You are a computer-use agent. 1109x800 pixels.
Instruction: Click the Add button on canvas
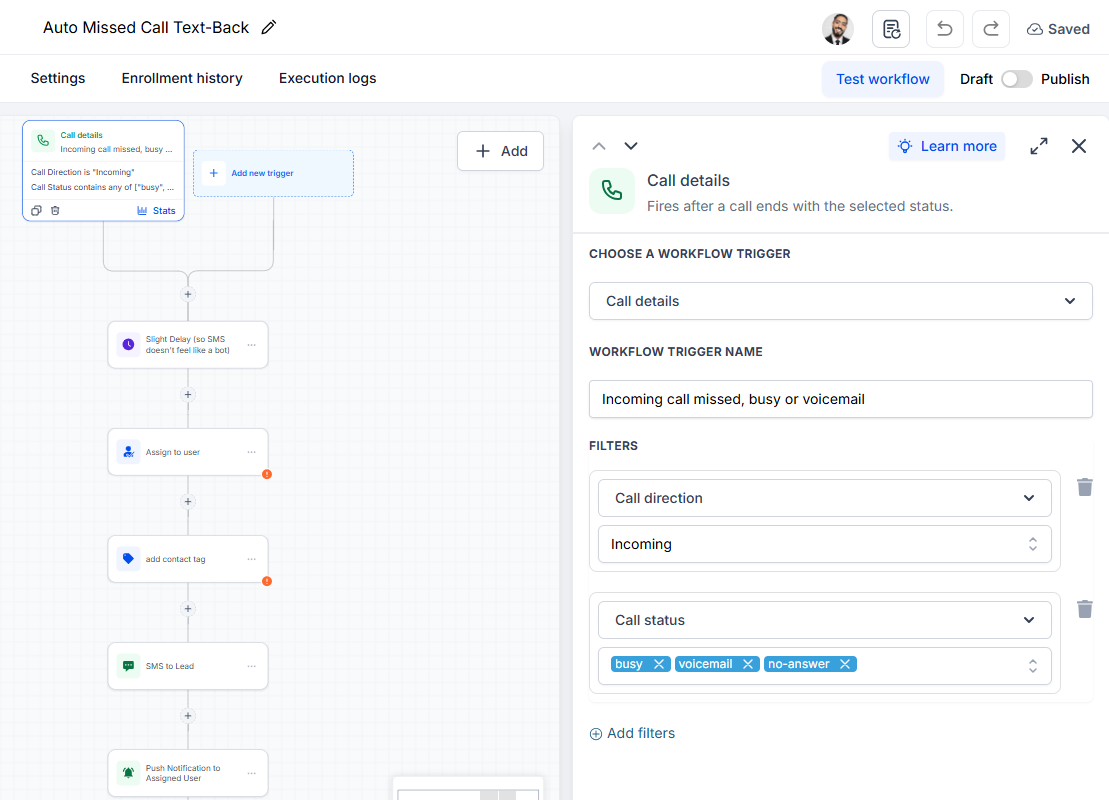point(500,151)
